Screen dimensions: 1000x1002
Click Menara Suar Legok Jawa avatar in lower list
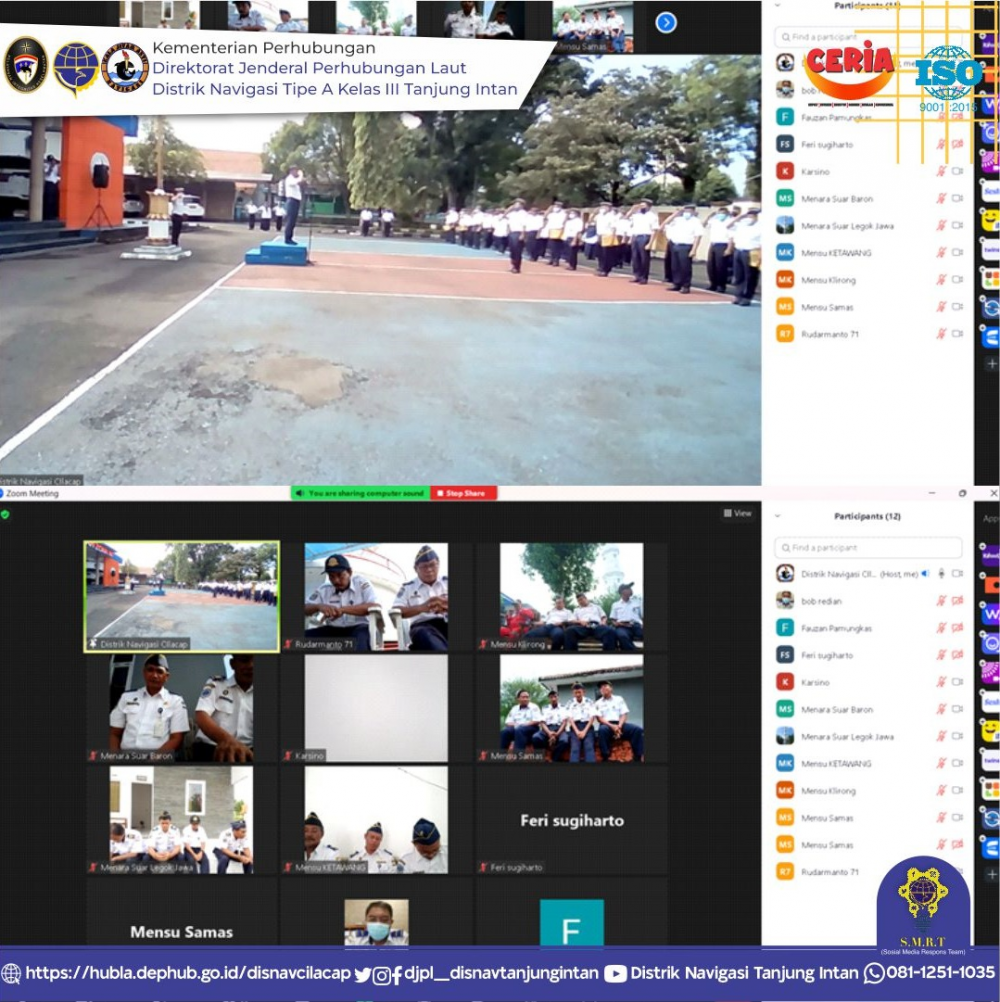click(785, 736)
